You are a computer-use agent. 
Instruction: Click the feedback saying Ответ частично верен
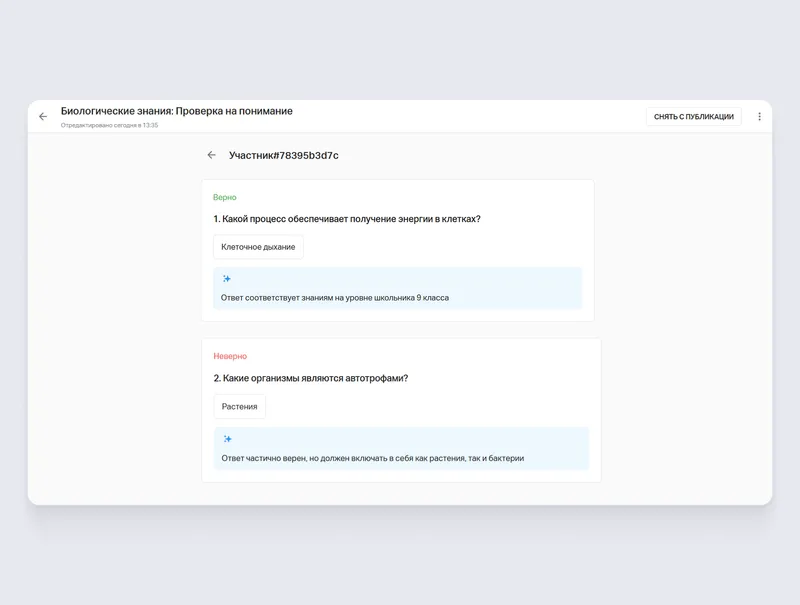pos(372,458)
